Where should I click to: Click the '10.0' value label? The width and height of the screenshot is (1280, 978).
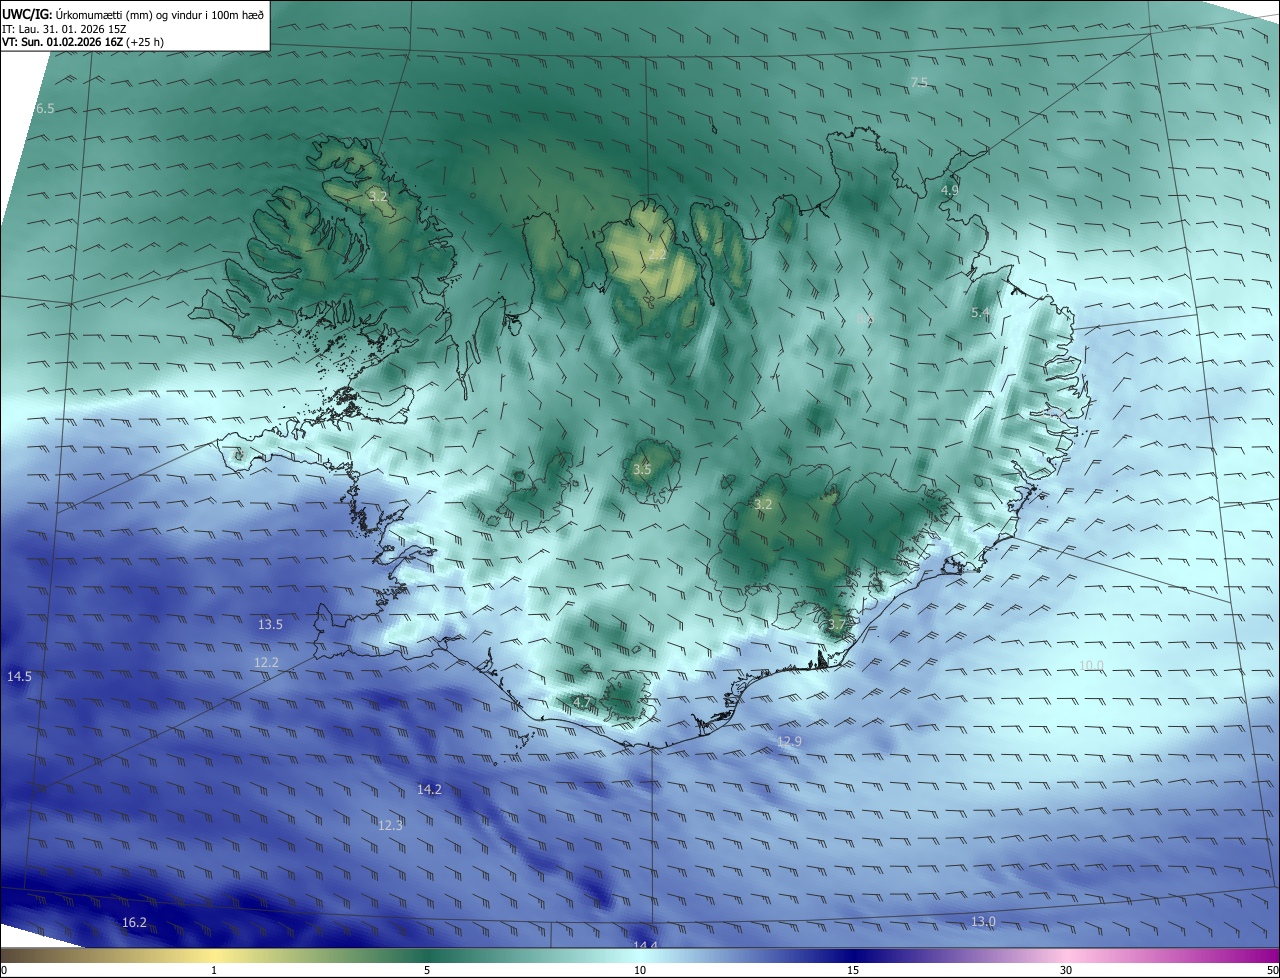coord(1091,665)
